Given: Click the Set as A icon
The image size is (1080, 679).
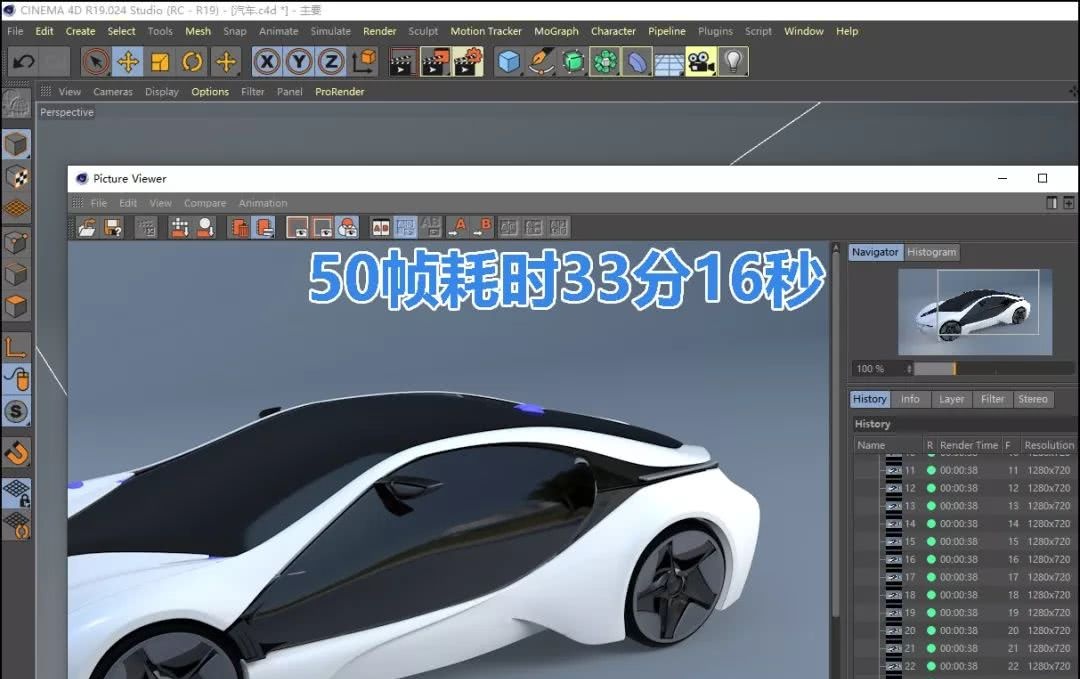Looking at the screenshot, I should click(457, 227).
